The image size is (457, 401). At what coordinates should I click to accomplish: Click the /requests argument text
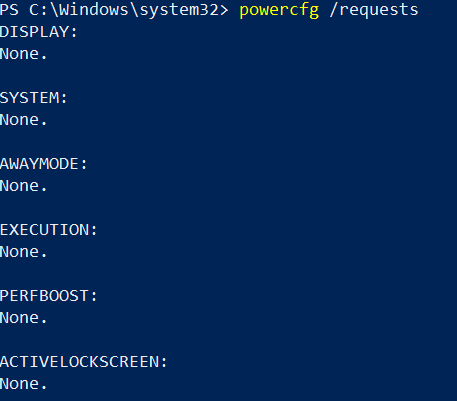coord(374,10)
